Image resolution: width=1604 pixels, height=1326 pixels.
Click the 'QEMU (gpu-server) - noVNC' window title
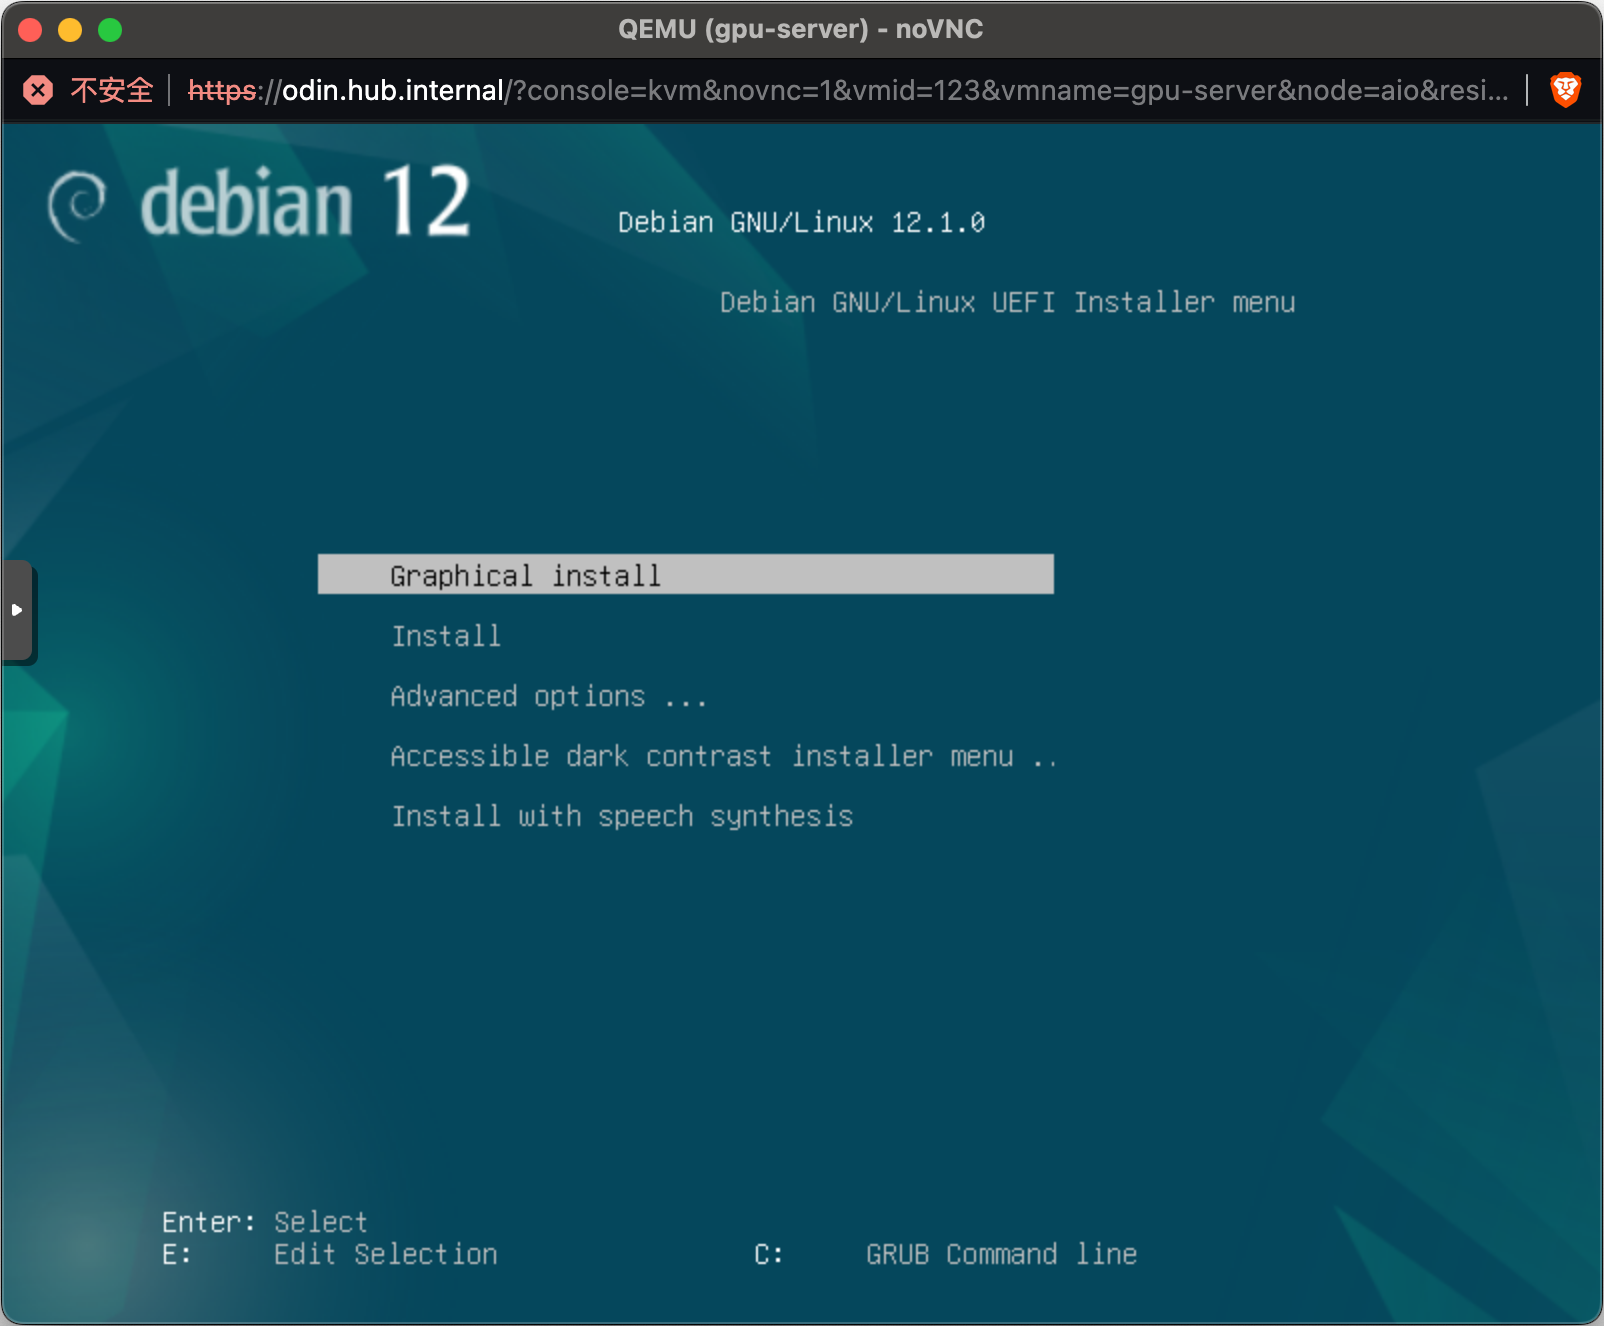[800, 29]
